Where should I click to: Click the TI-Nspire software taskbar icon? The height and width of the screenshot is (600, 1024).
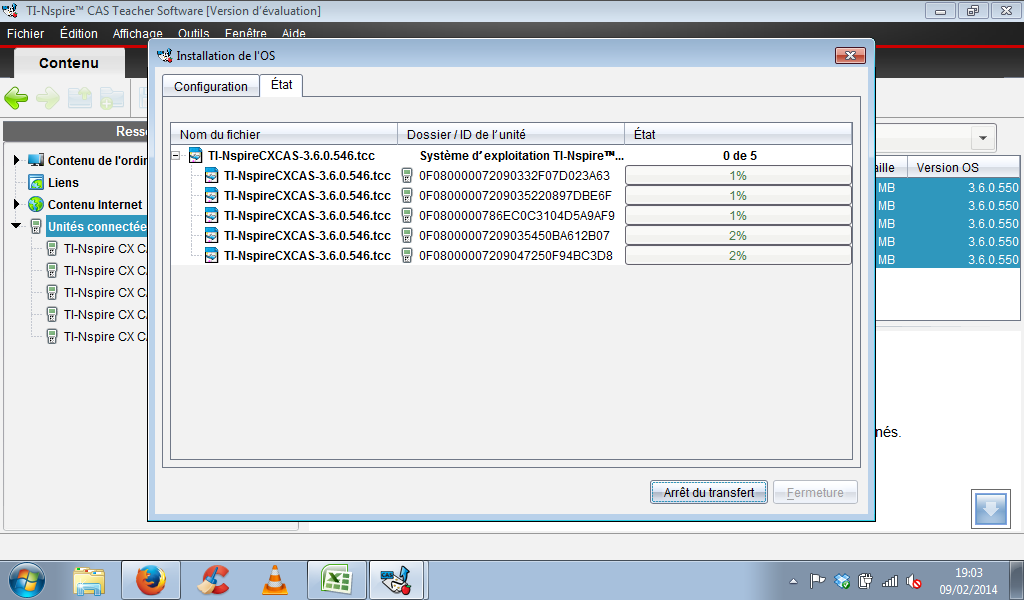(x=396, y=580)
